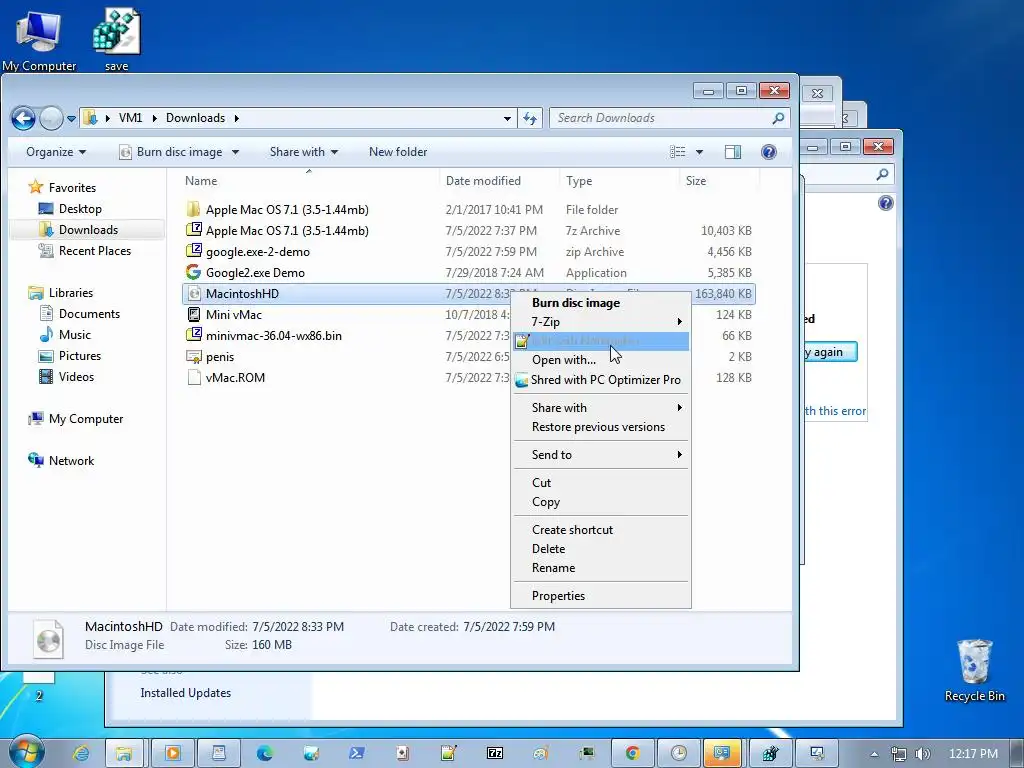1024x768 pixels.
Task: Click the My Computer desktop icon
Action: coord(39,39)
